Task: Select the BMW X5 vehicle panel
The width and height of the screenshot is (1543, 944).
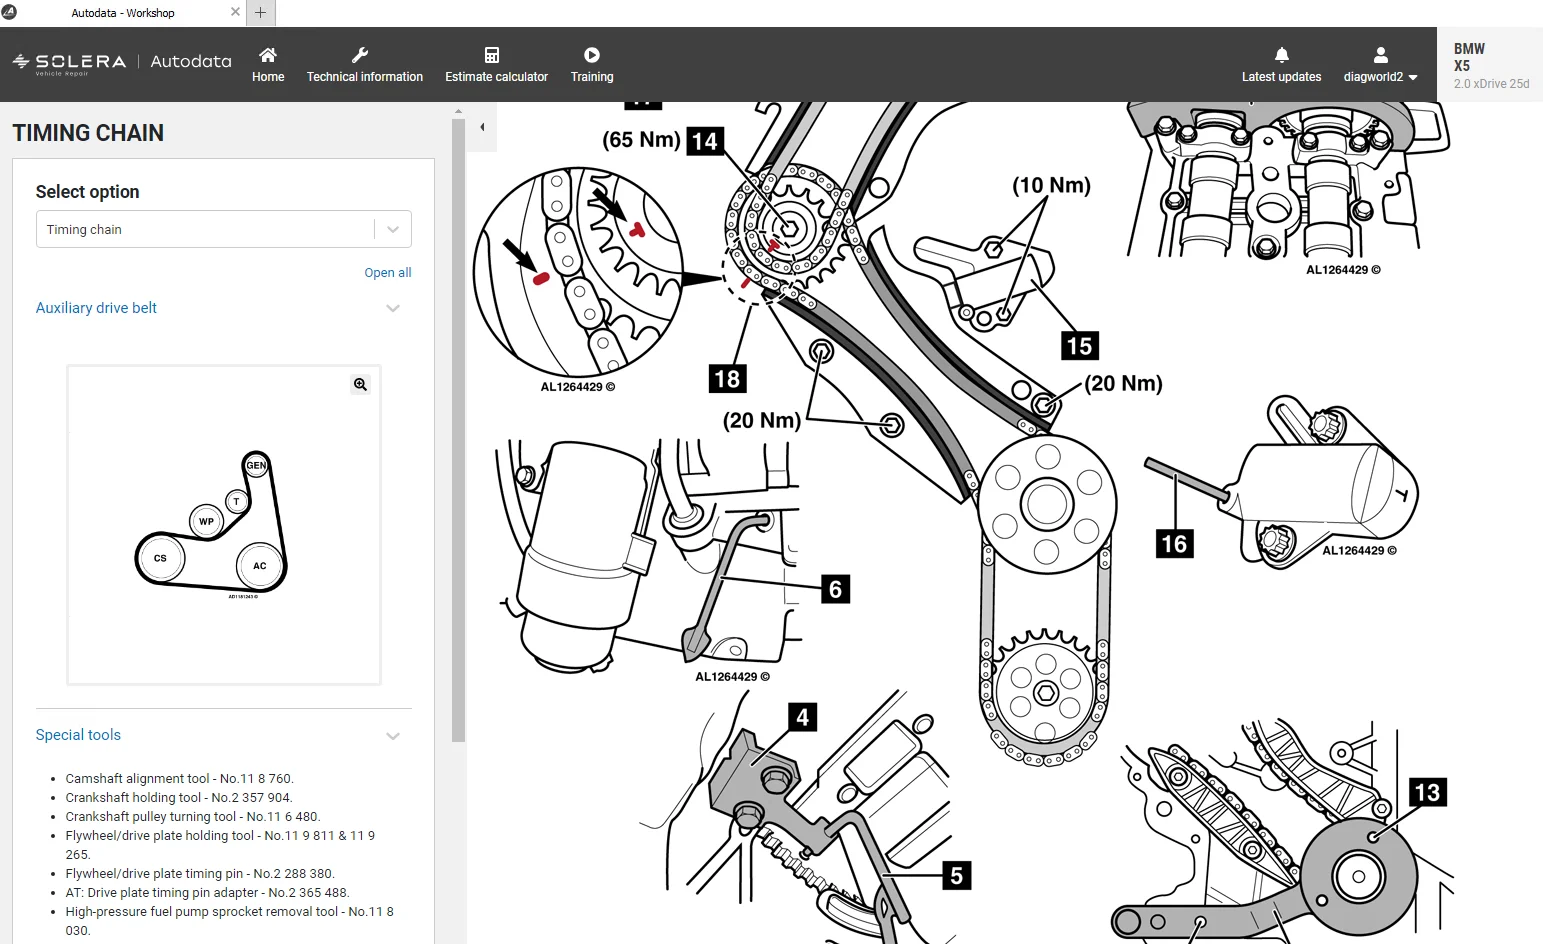Action: (x=1491, y=65)
